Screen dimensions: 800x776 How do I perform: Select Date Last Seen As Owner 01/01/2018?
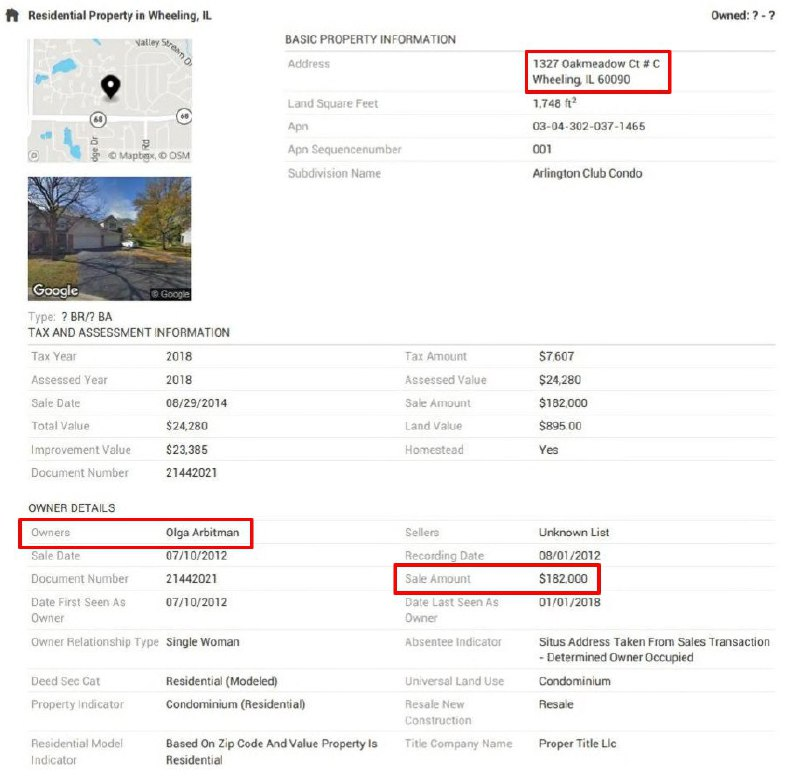point(570,603)
